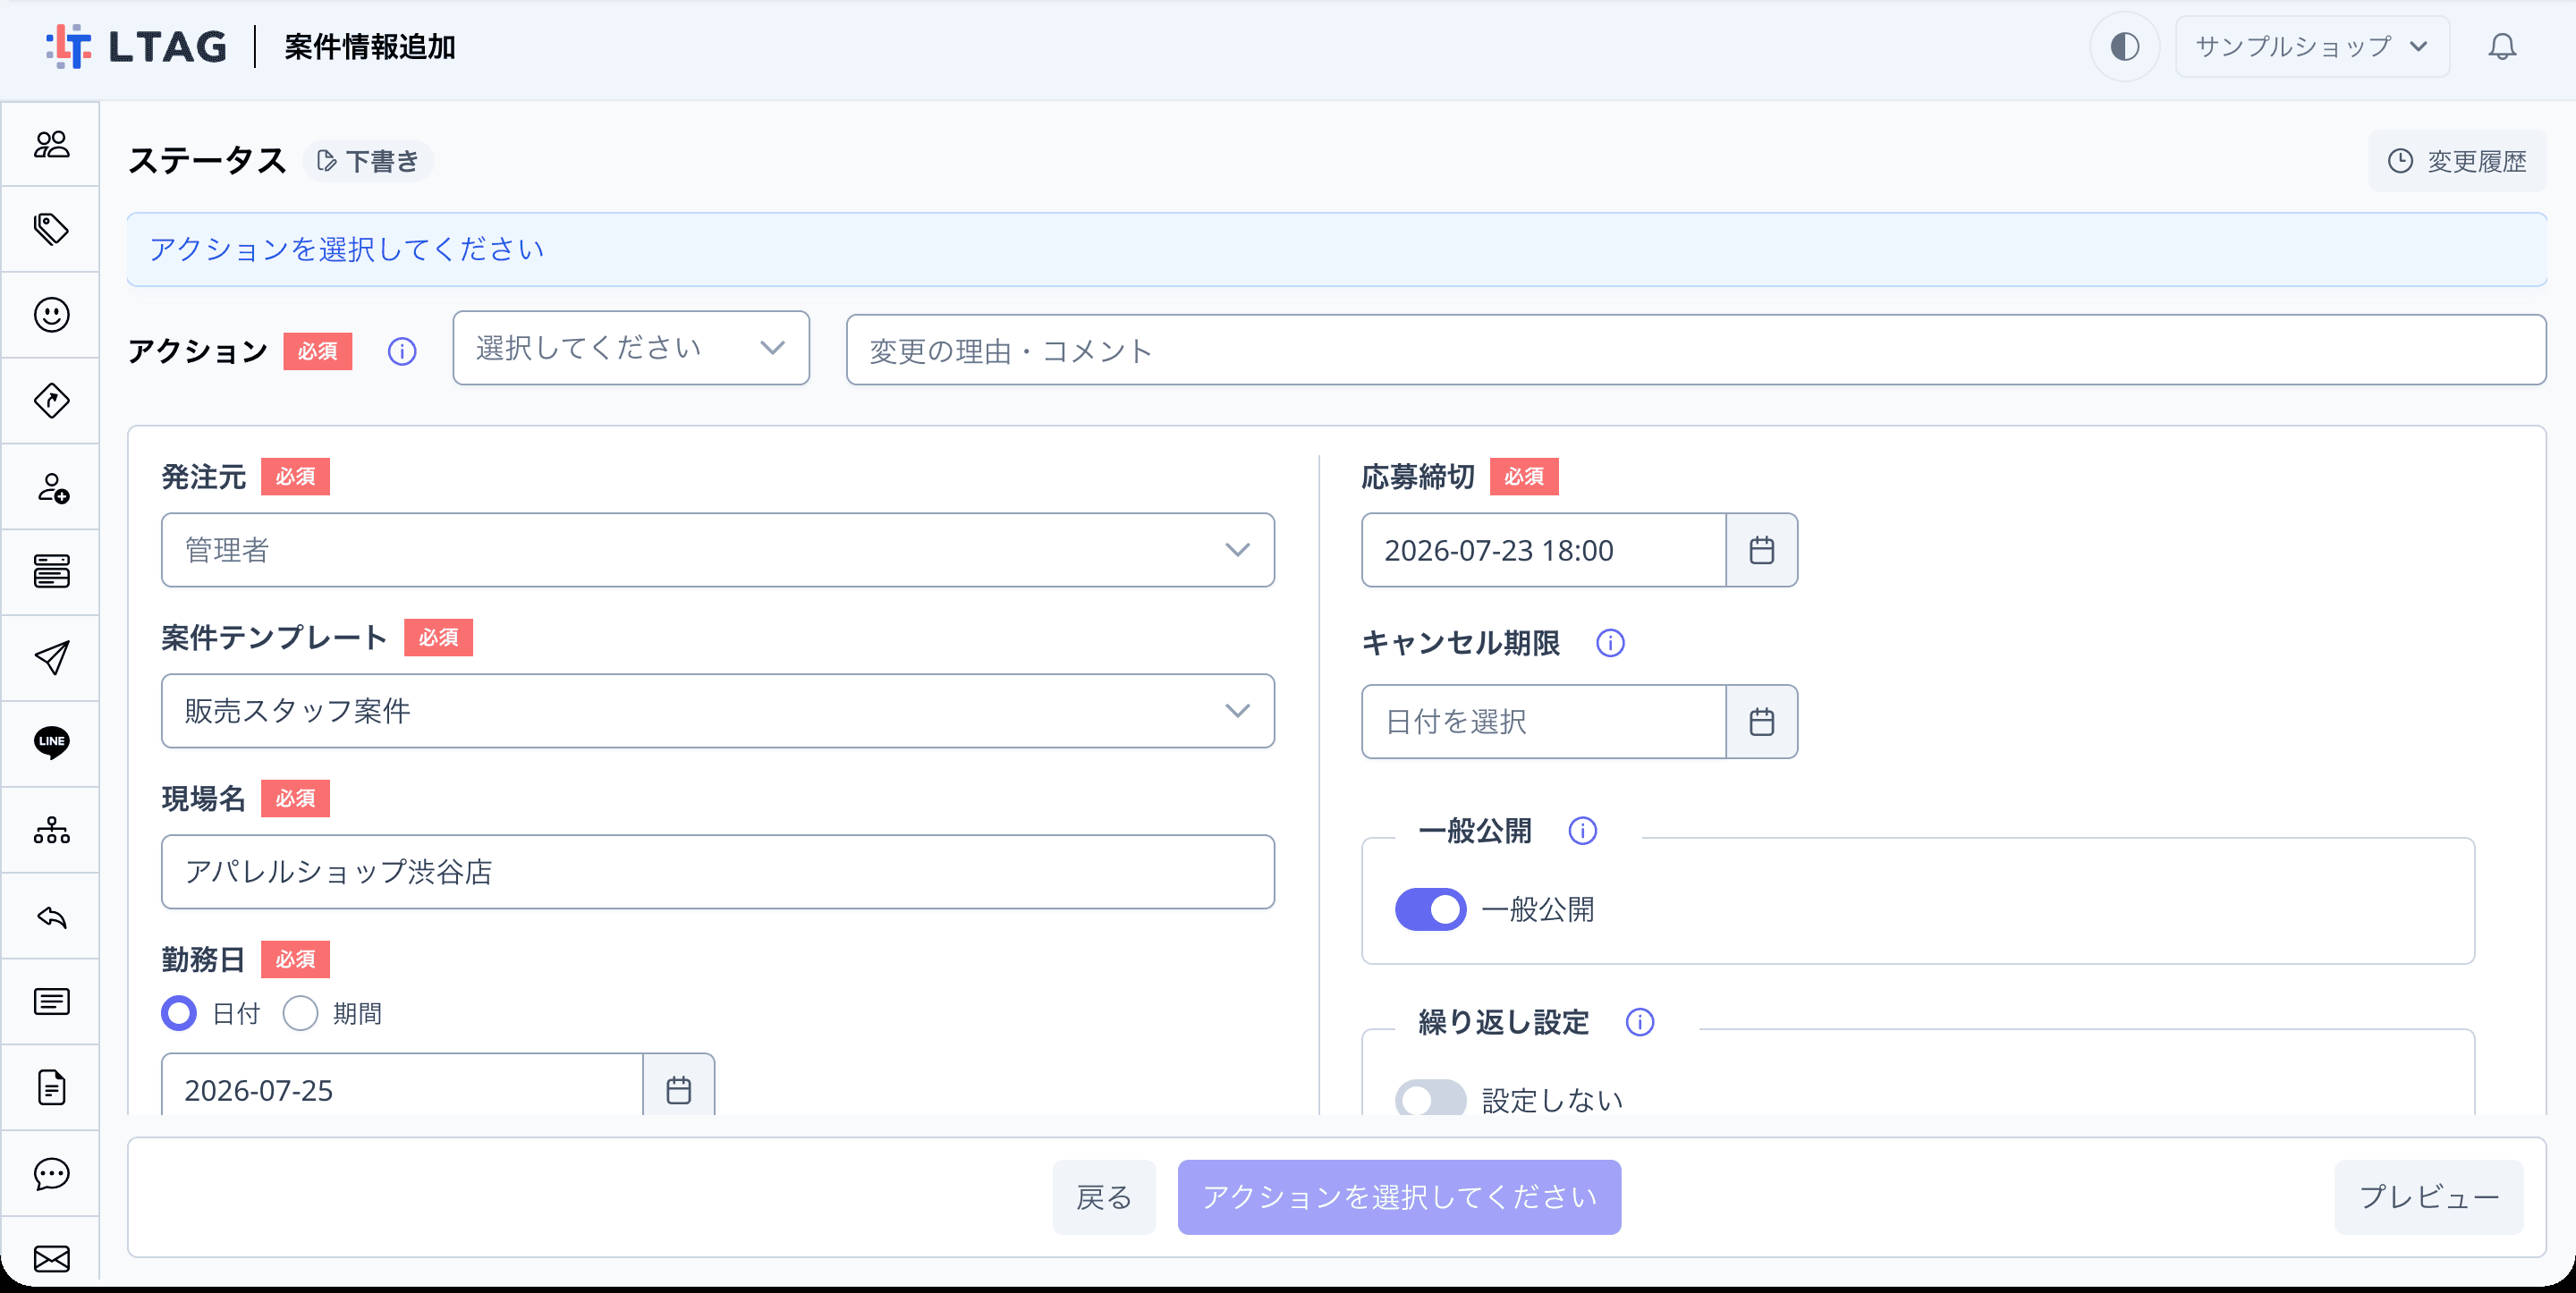The image size is (2576, 1293).
Task: Open the paper plane send sidebar icon
Action: pyautogui.click(x=51, y=658)
